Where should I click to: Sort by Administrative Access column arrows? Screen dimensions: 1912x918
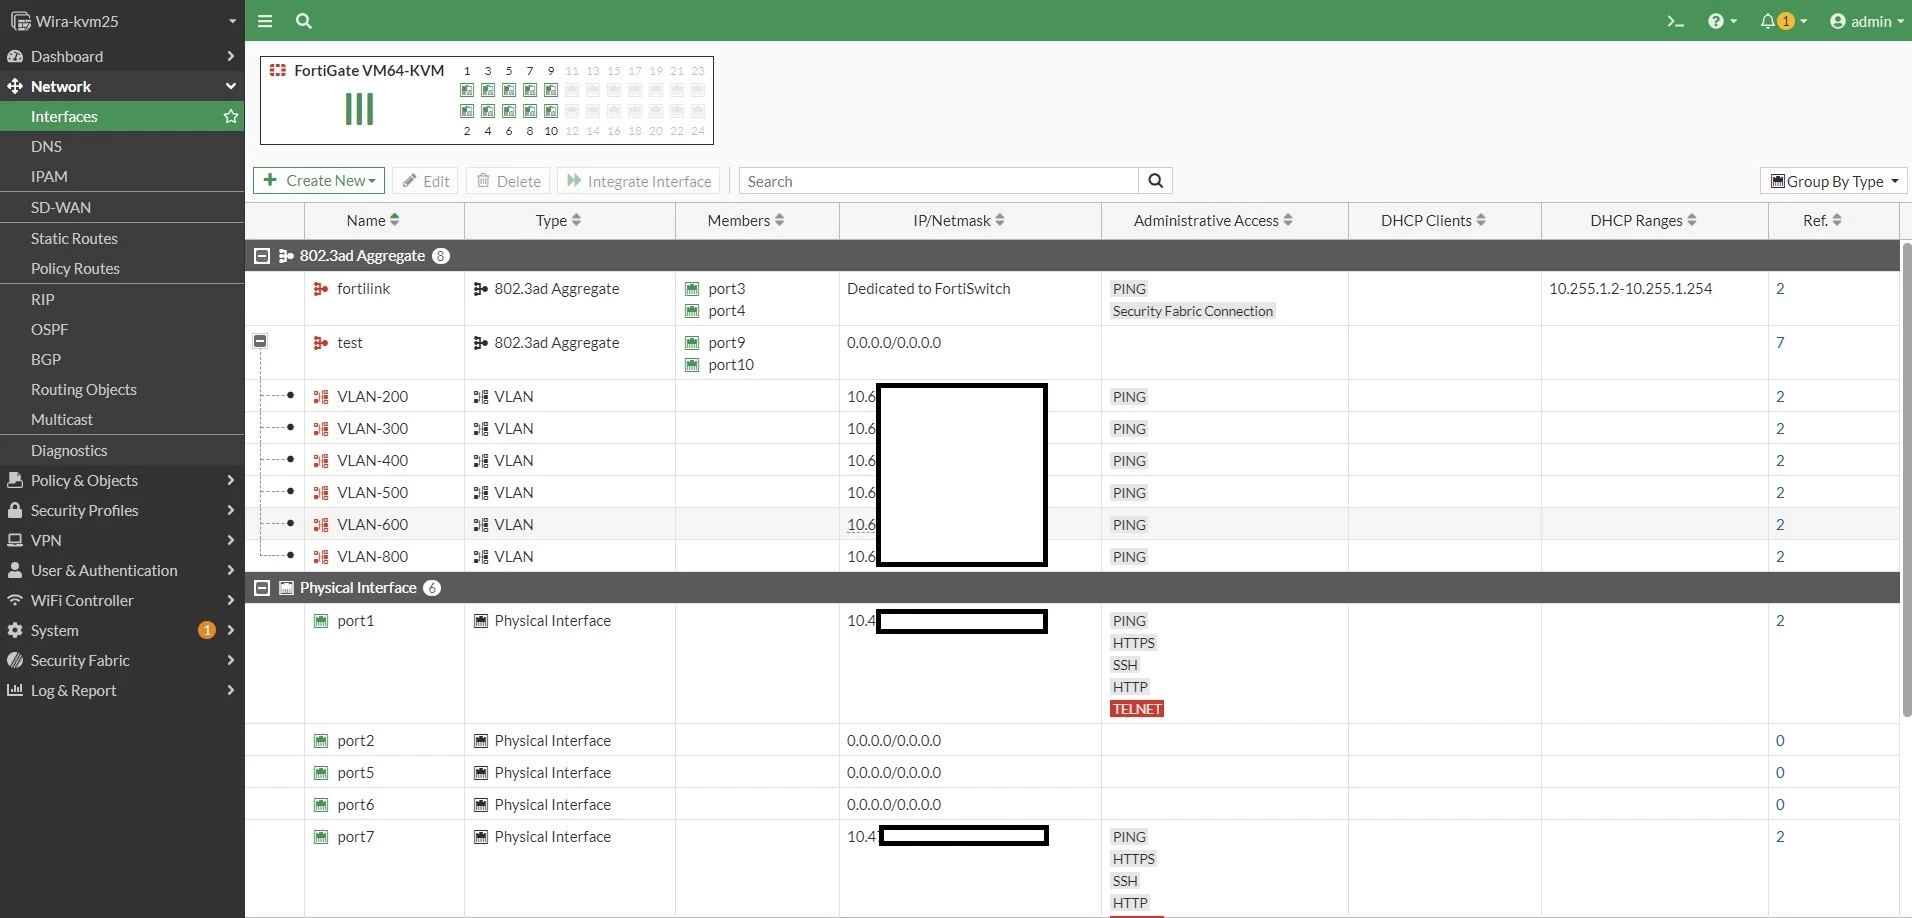click(1288, 220)
